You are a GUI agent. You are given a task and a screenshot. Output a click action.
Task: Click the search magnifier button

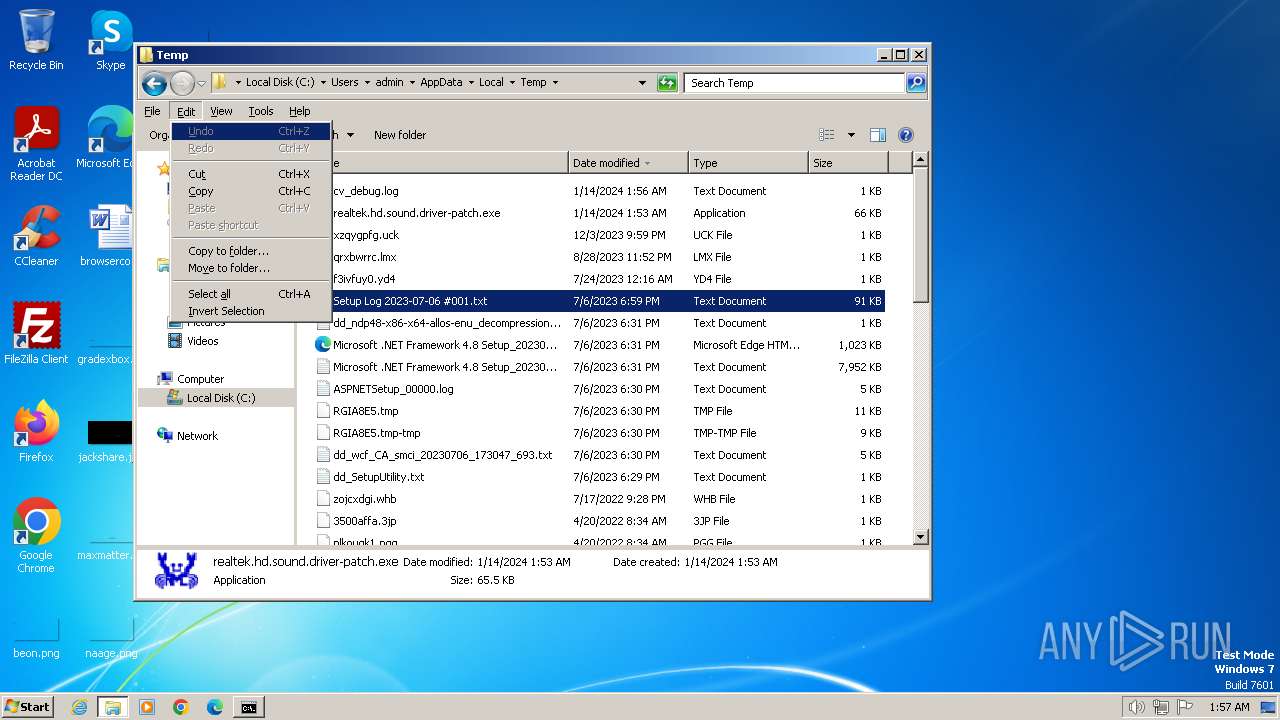pyautogui.click(x=916, y=83)
